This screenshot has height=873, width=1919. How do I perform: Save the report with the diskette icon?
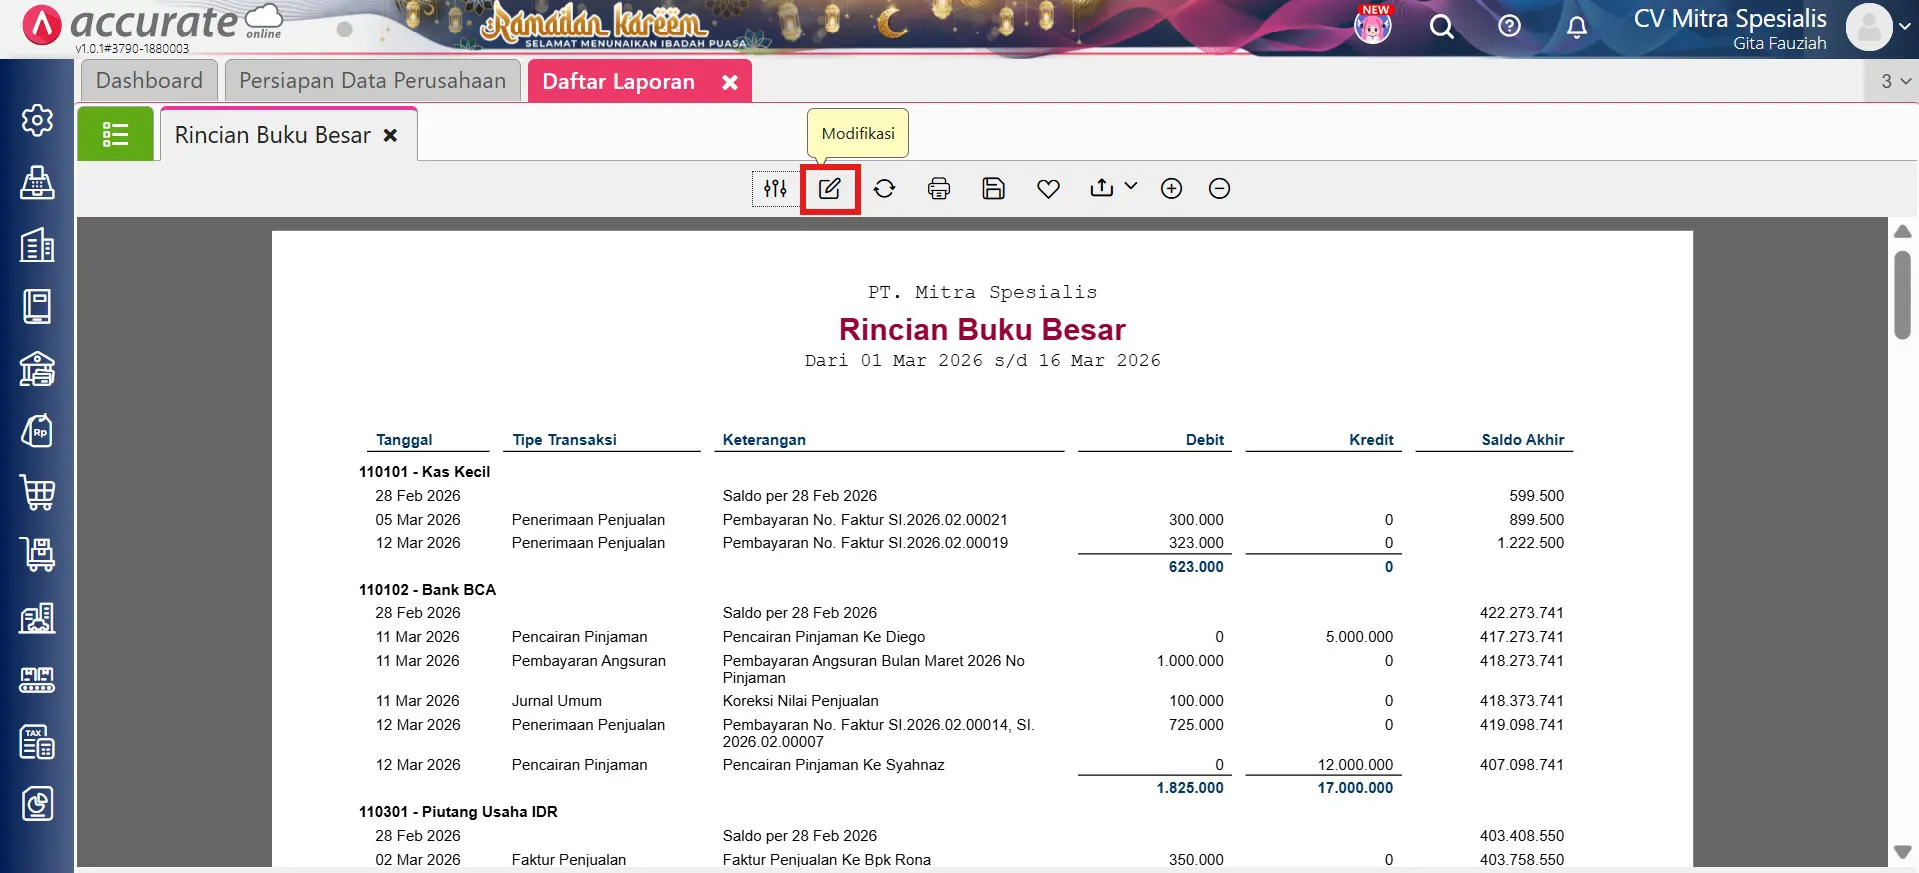click(993, 188)
